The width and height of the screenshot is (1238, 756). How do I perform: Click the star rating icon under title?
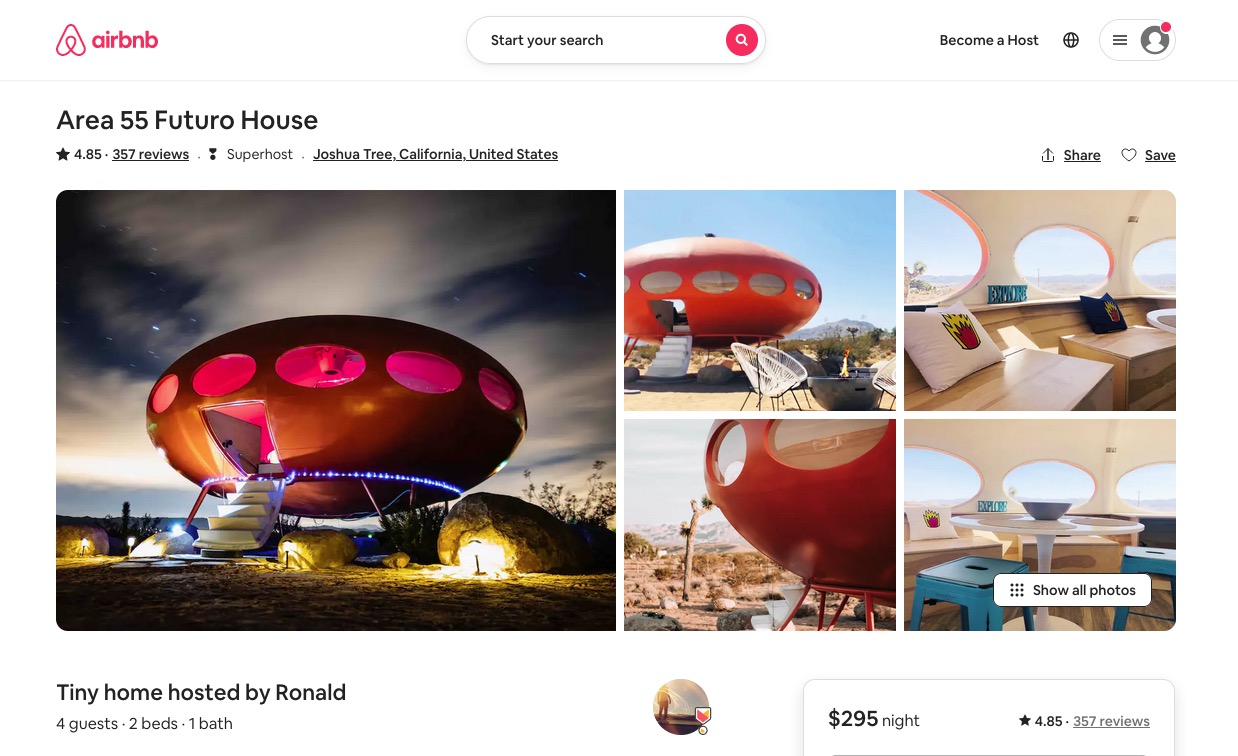tap(63, 154)
